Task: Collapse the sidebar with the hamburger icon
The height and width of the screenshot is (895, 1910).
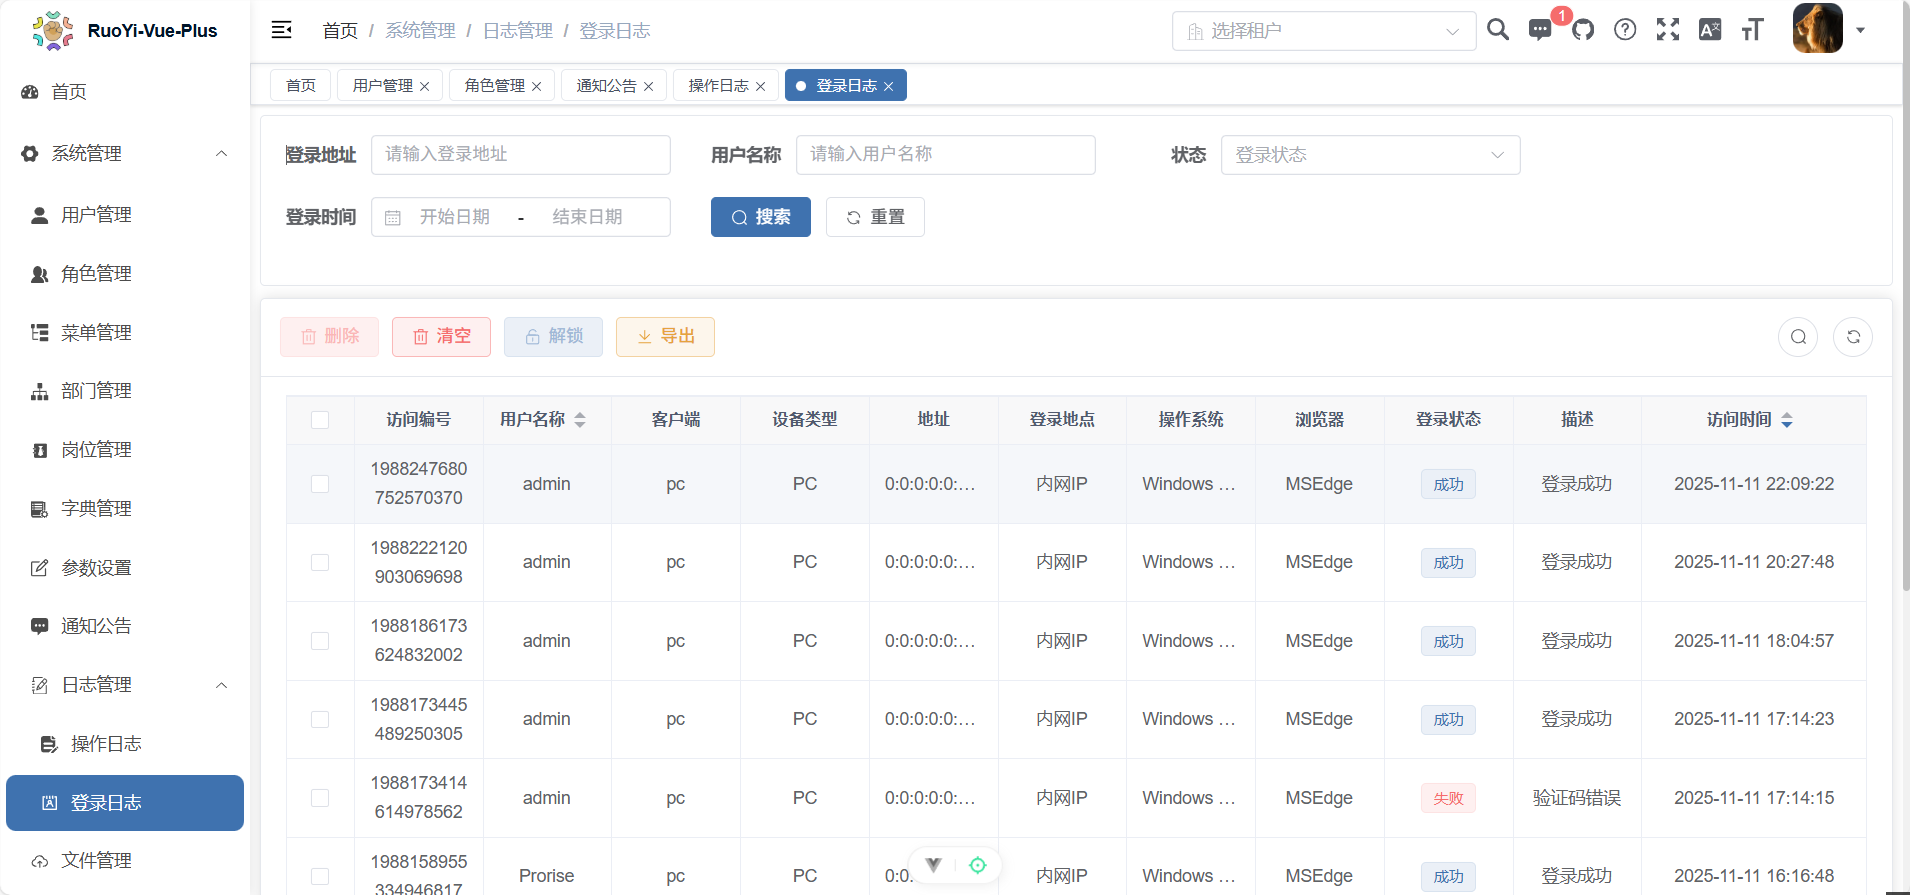Action: click(x=281, y=30)
